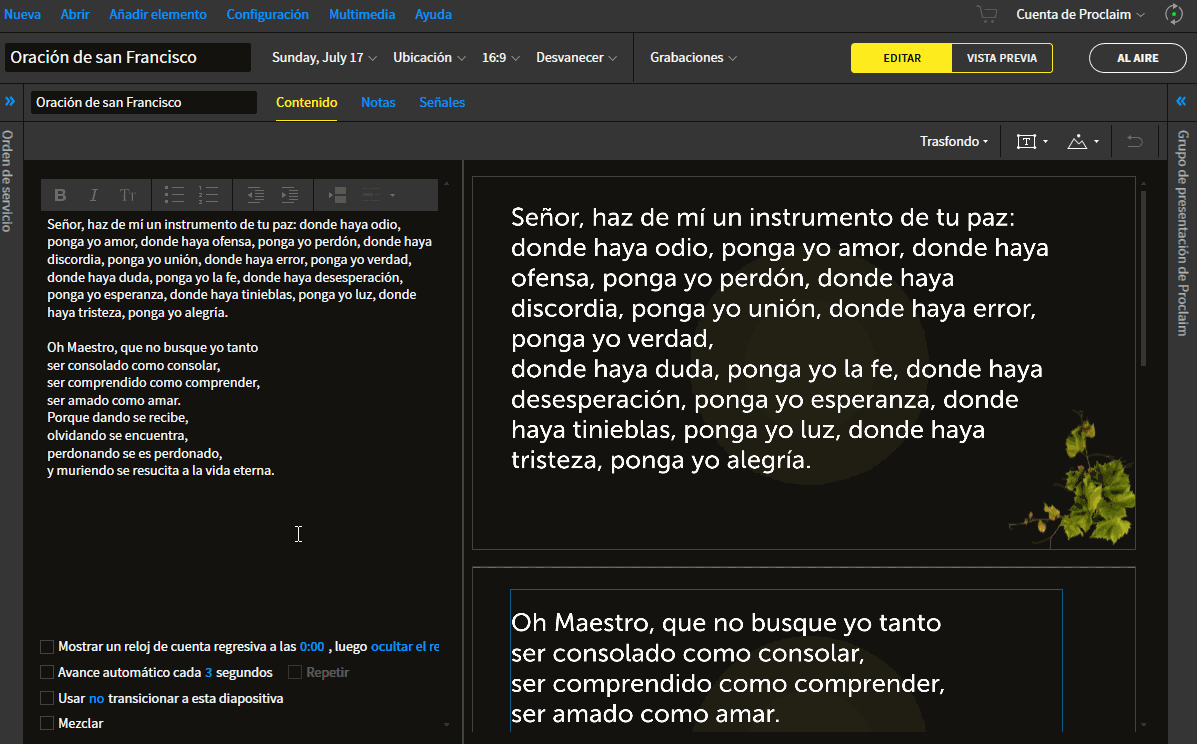Click the editor panel scroll-down arrow
This screenshot has height=744, width=1197.
click(447, 724)
